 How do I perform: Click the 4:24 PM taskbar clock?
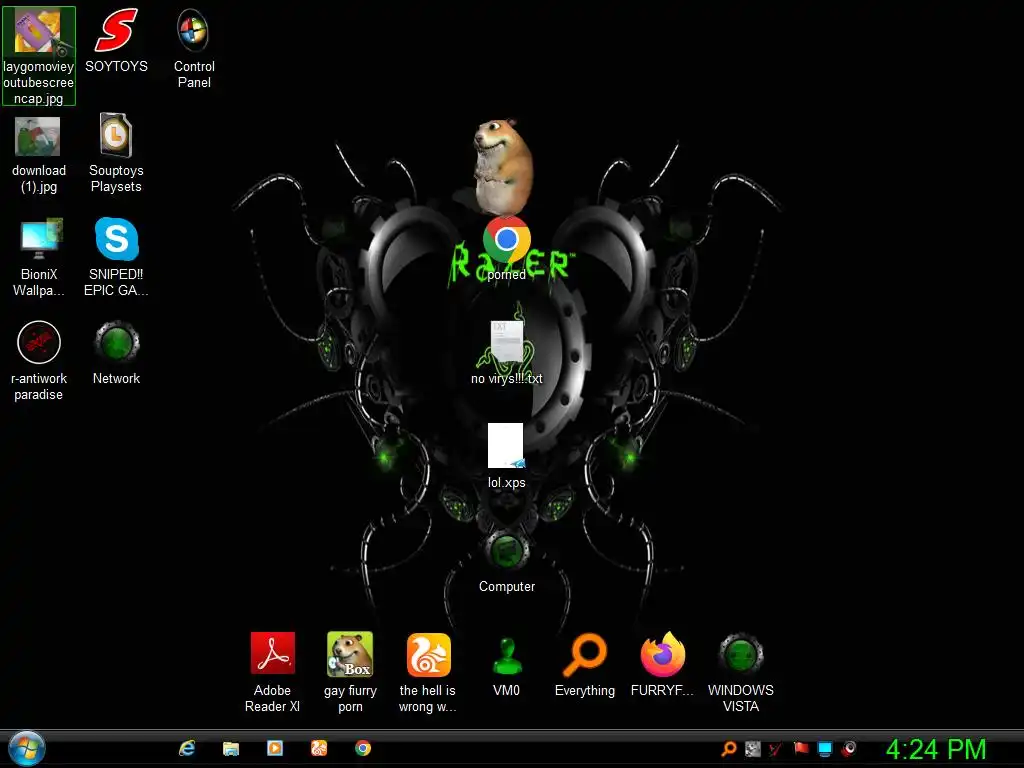tap(935, 749)
